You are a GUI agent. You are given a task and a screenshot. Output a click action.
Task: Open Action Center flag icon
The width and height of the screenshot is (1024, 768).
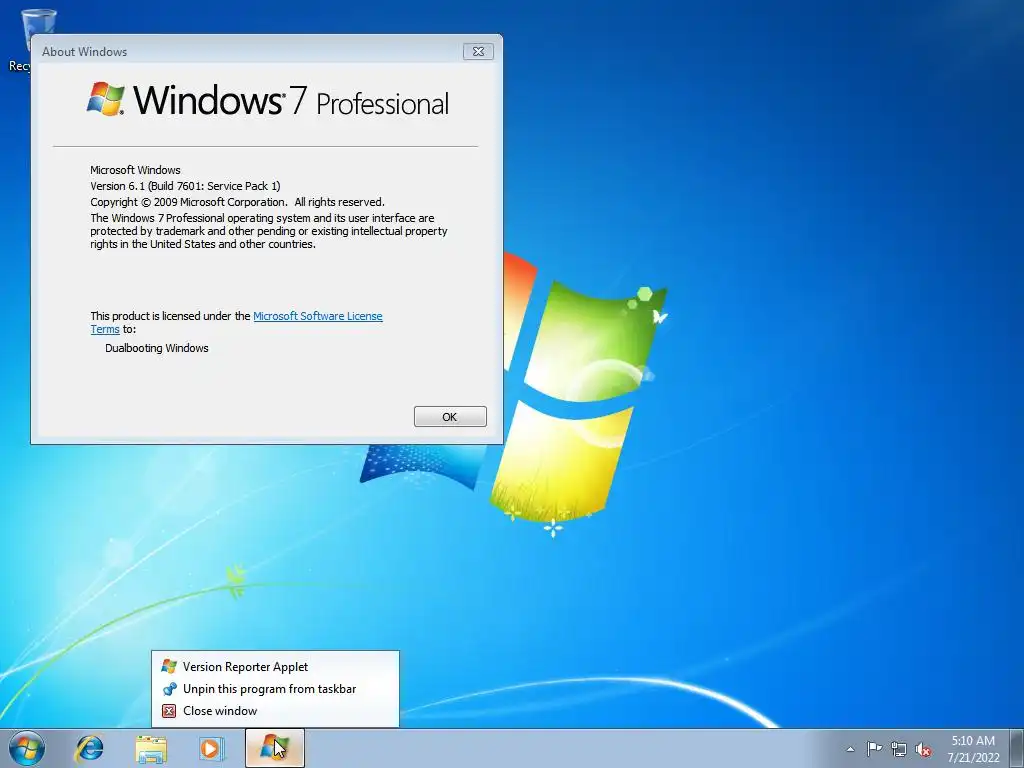point(874,749)
